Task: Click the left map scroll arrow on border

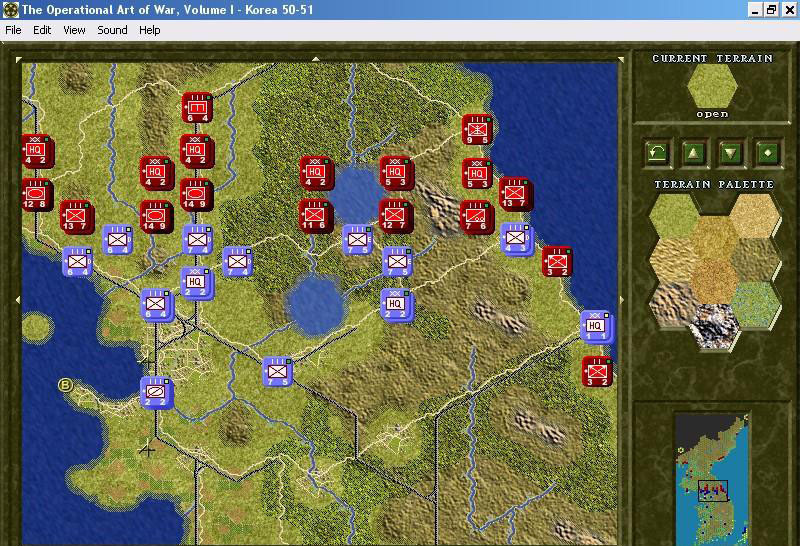Action: [x=16, y=300]
